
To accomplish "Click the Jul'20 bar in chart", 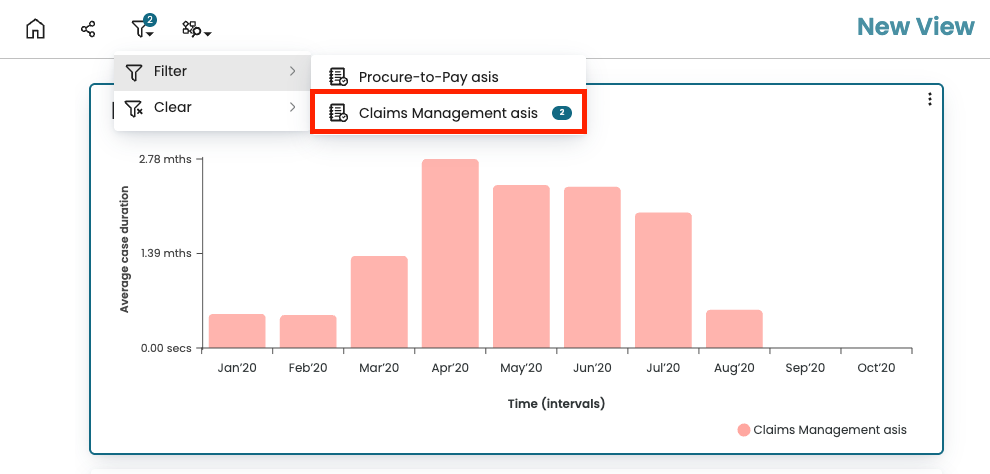I will tap(663, 280).
